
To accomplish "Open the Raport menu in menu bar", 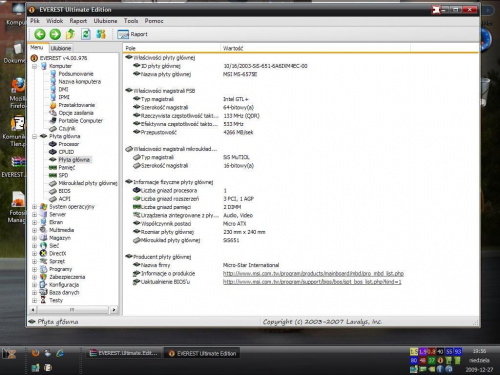I will click(x=78, y=21).
